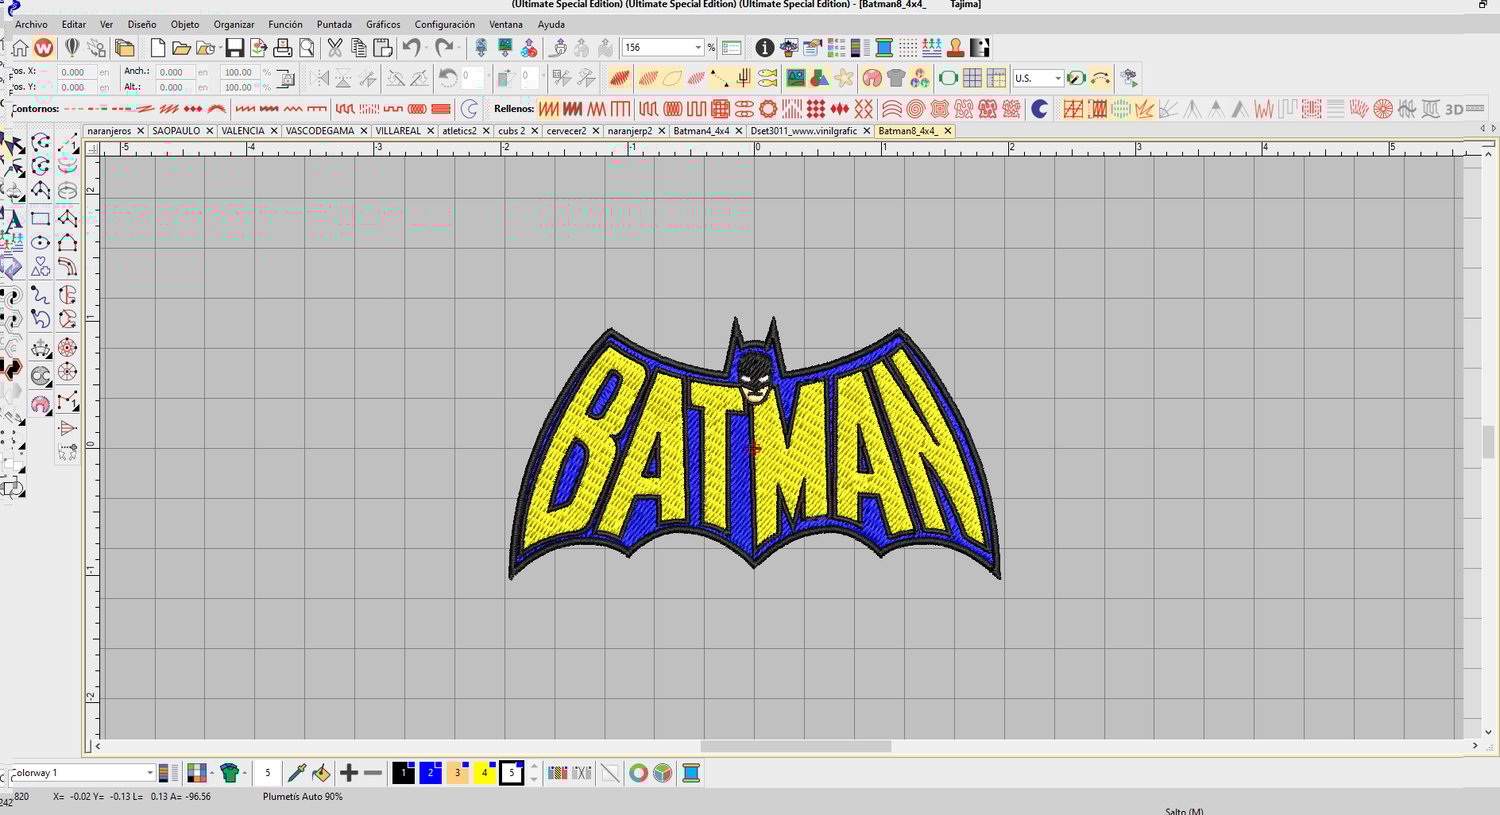The width and height of the screenshot is (1500, 815).
Task: Create a new blank design
Action: (158, 47)
